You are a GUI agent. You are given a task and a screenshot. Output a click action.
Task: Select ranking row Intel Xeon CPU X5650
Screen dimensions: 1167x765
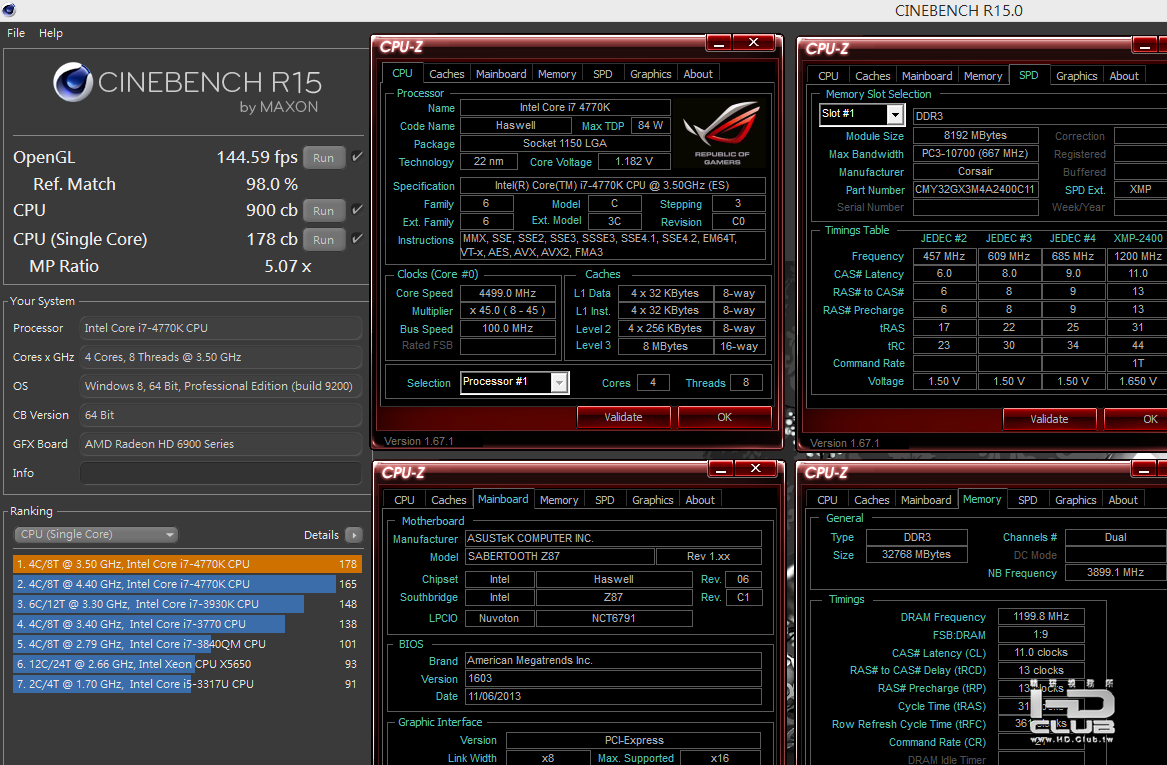click(186, 664)
